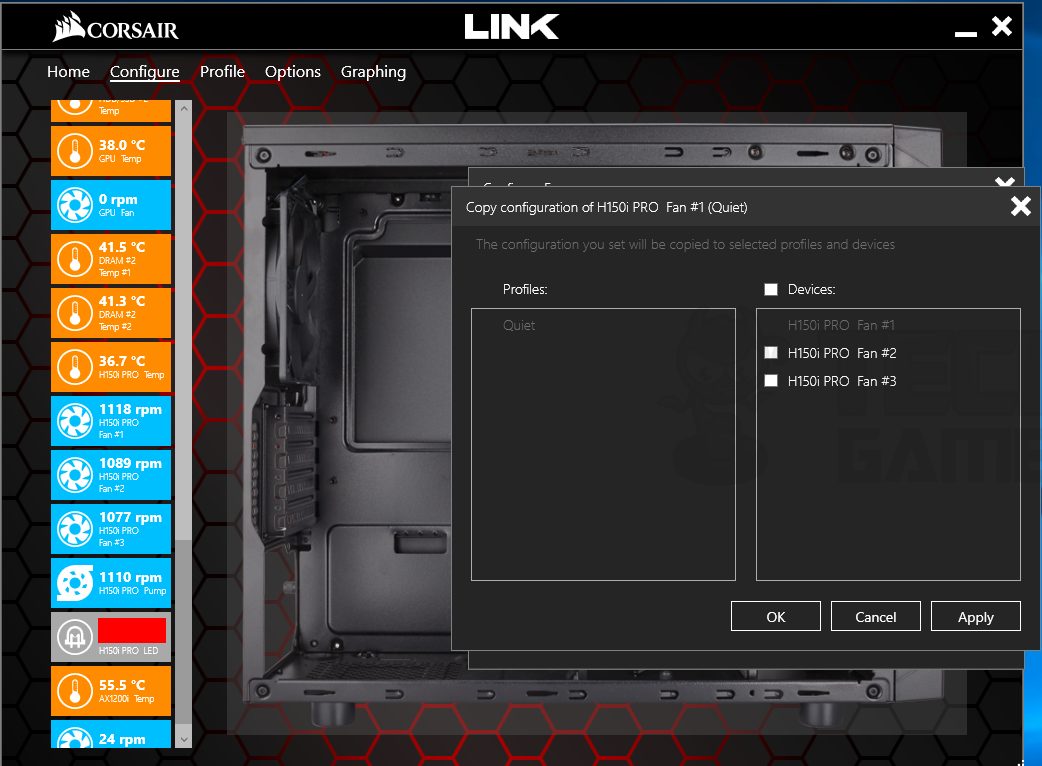The image size is (1042, 766).
Task: Click the Corsair logo in the header
Action: tap(116, 27)
